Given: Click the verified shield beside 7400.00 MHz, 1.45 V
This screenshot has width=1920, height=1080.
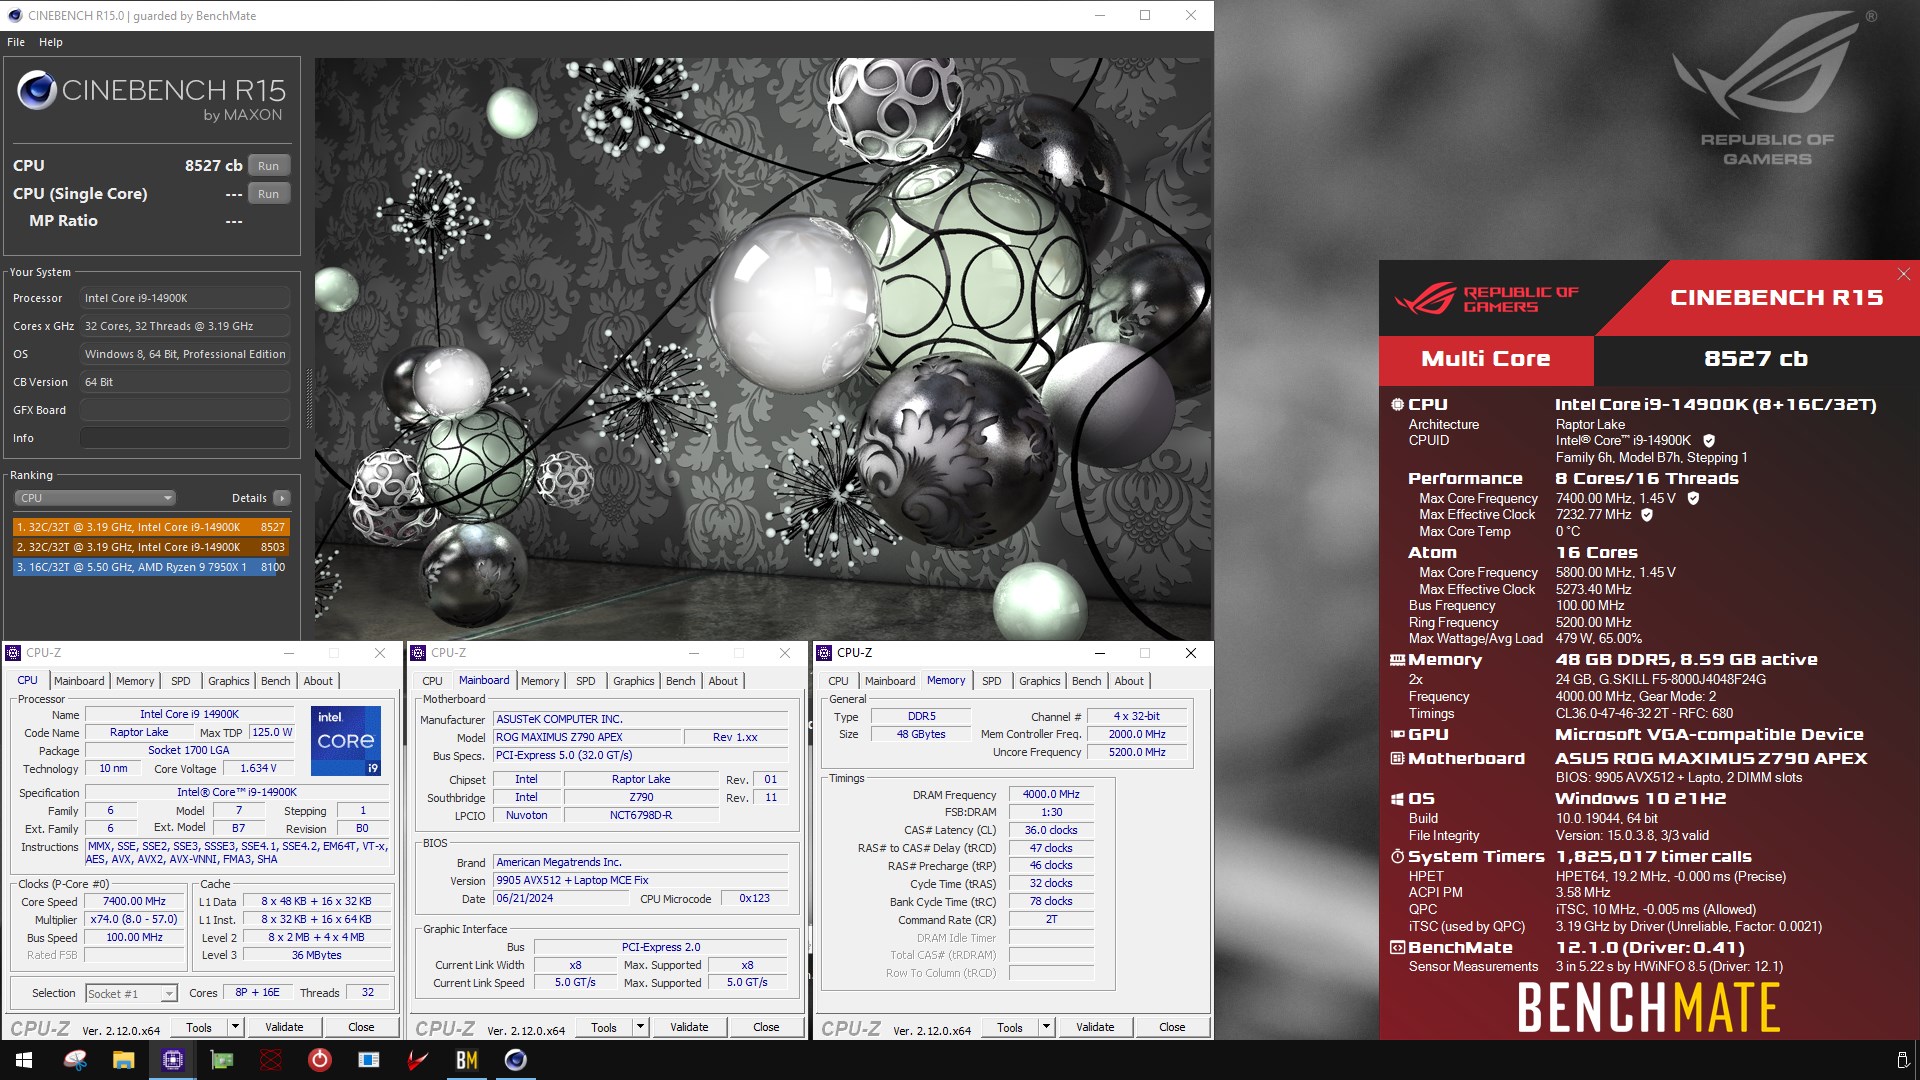Looking at the screenshot, I should 1693,498.
